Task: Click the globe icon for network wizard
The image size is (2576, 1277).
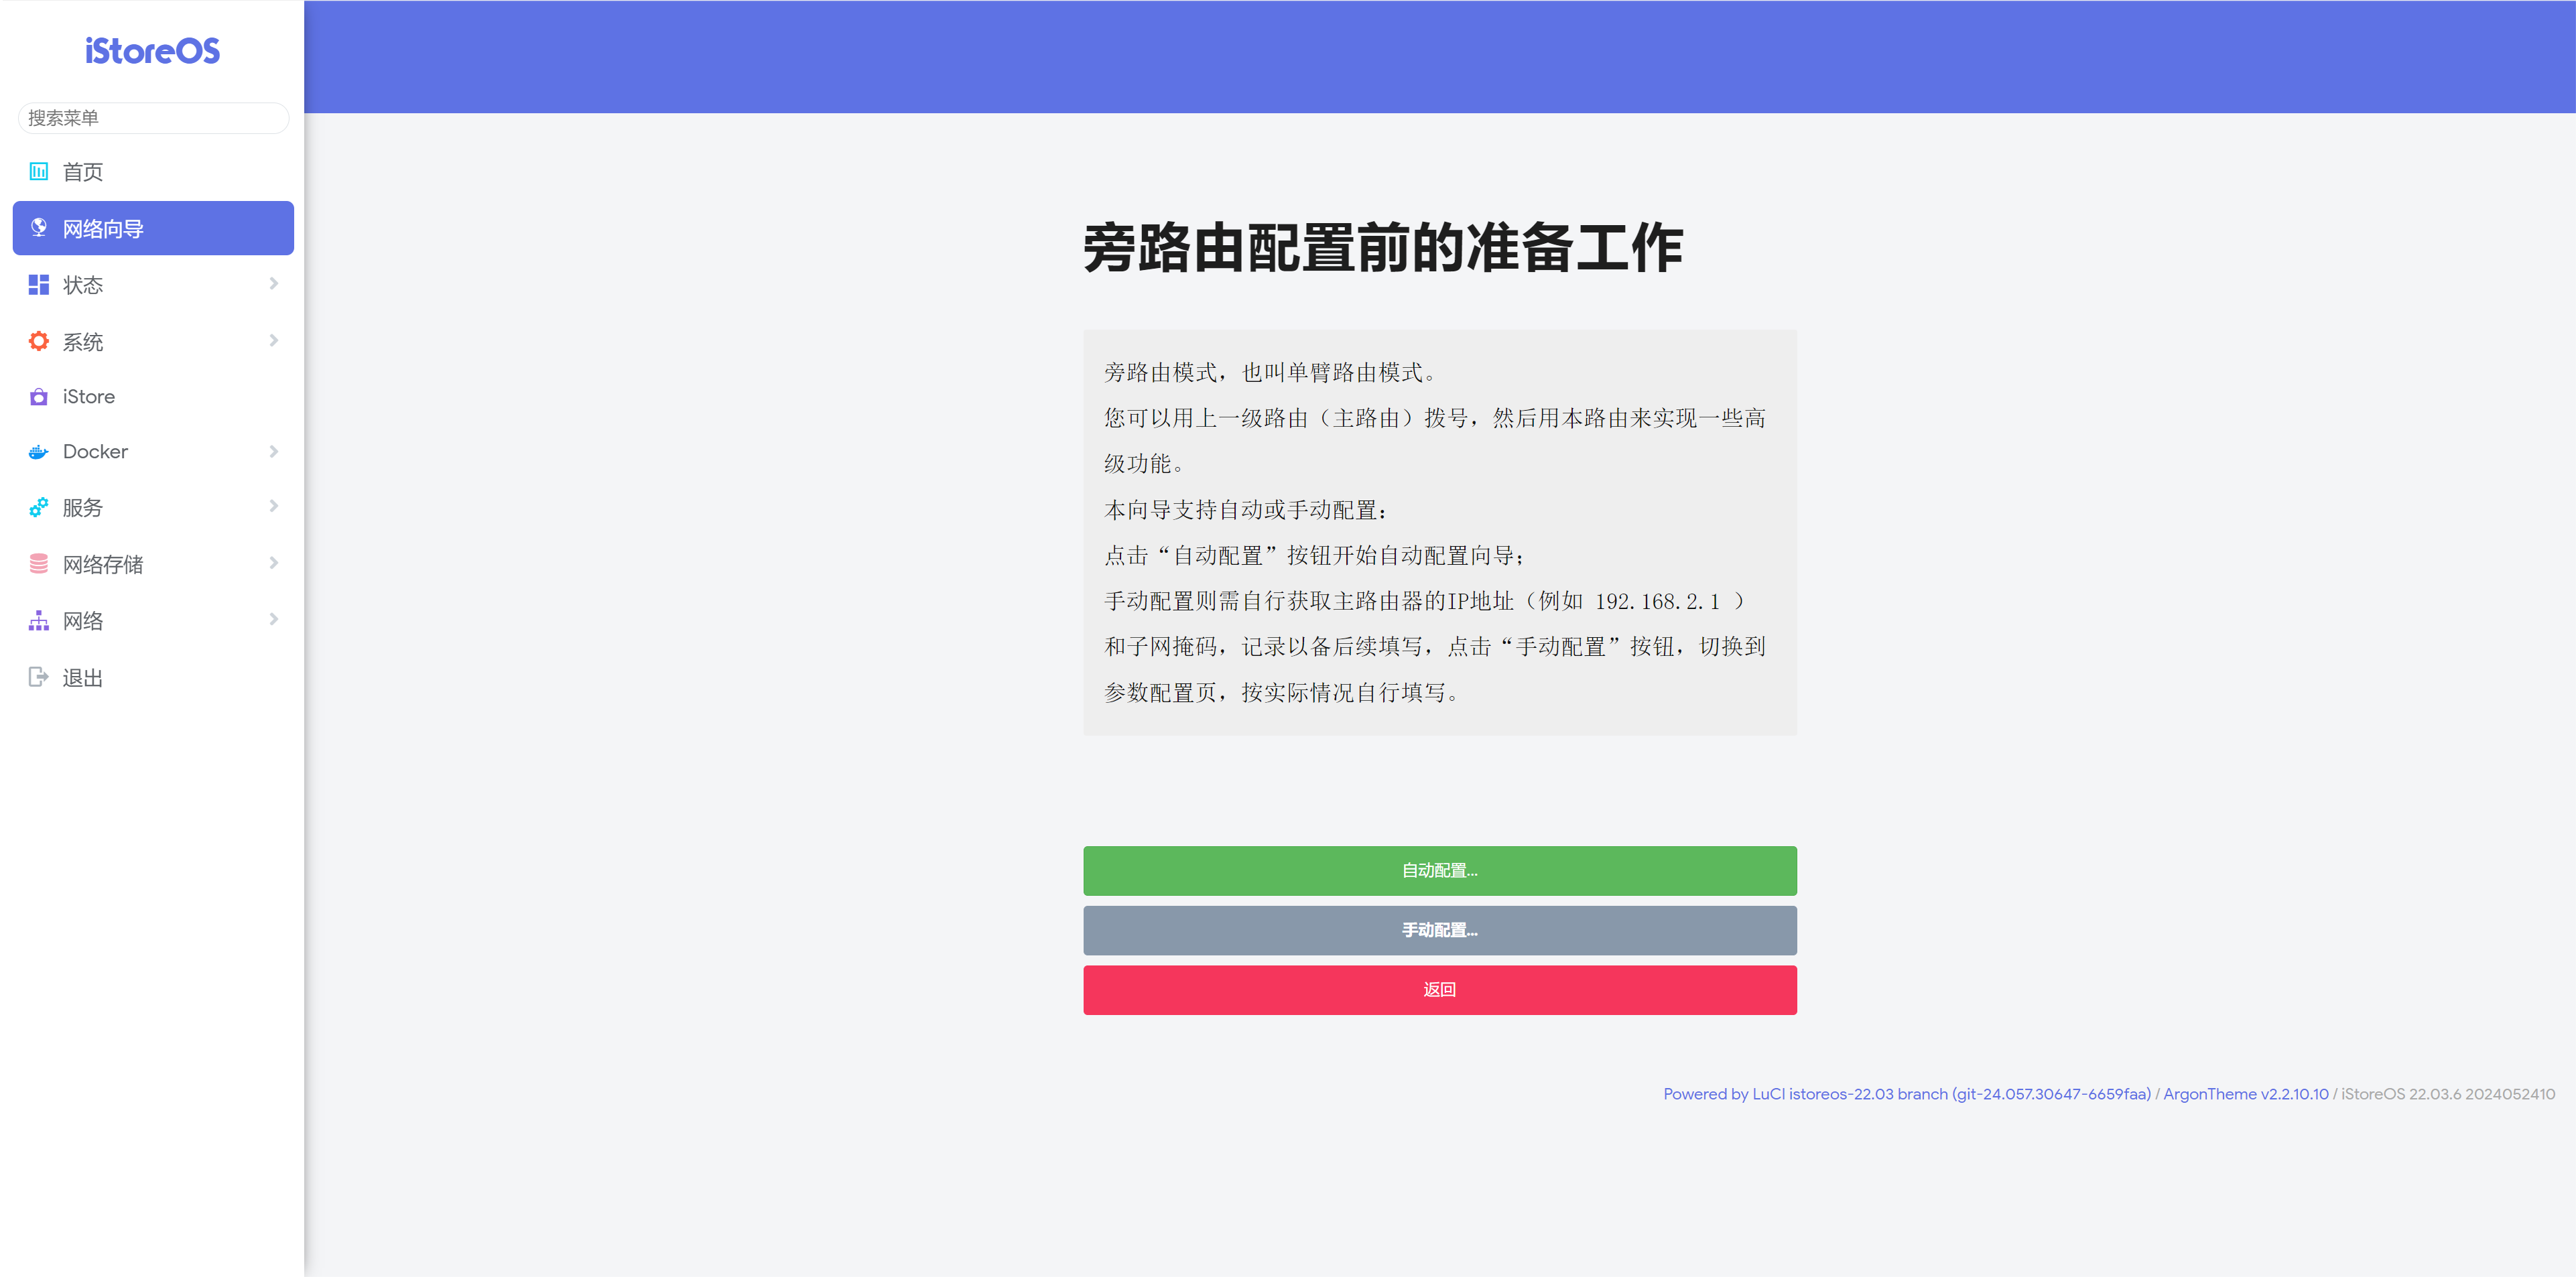Action: coord(38,228)
